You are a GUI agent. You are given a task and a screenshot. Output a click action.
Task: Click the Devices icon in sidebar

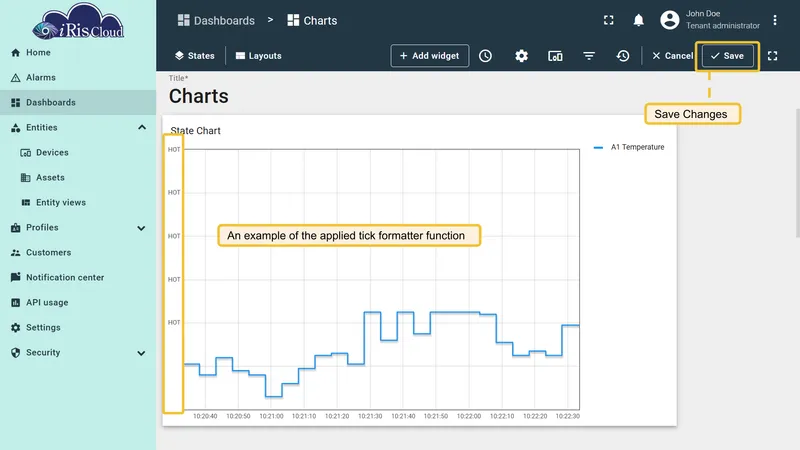coord(26,153)
